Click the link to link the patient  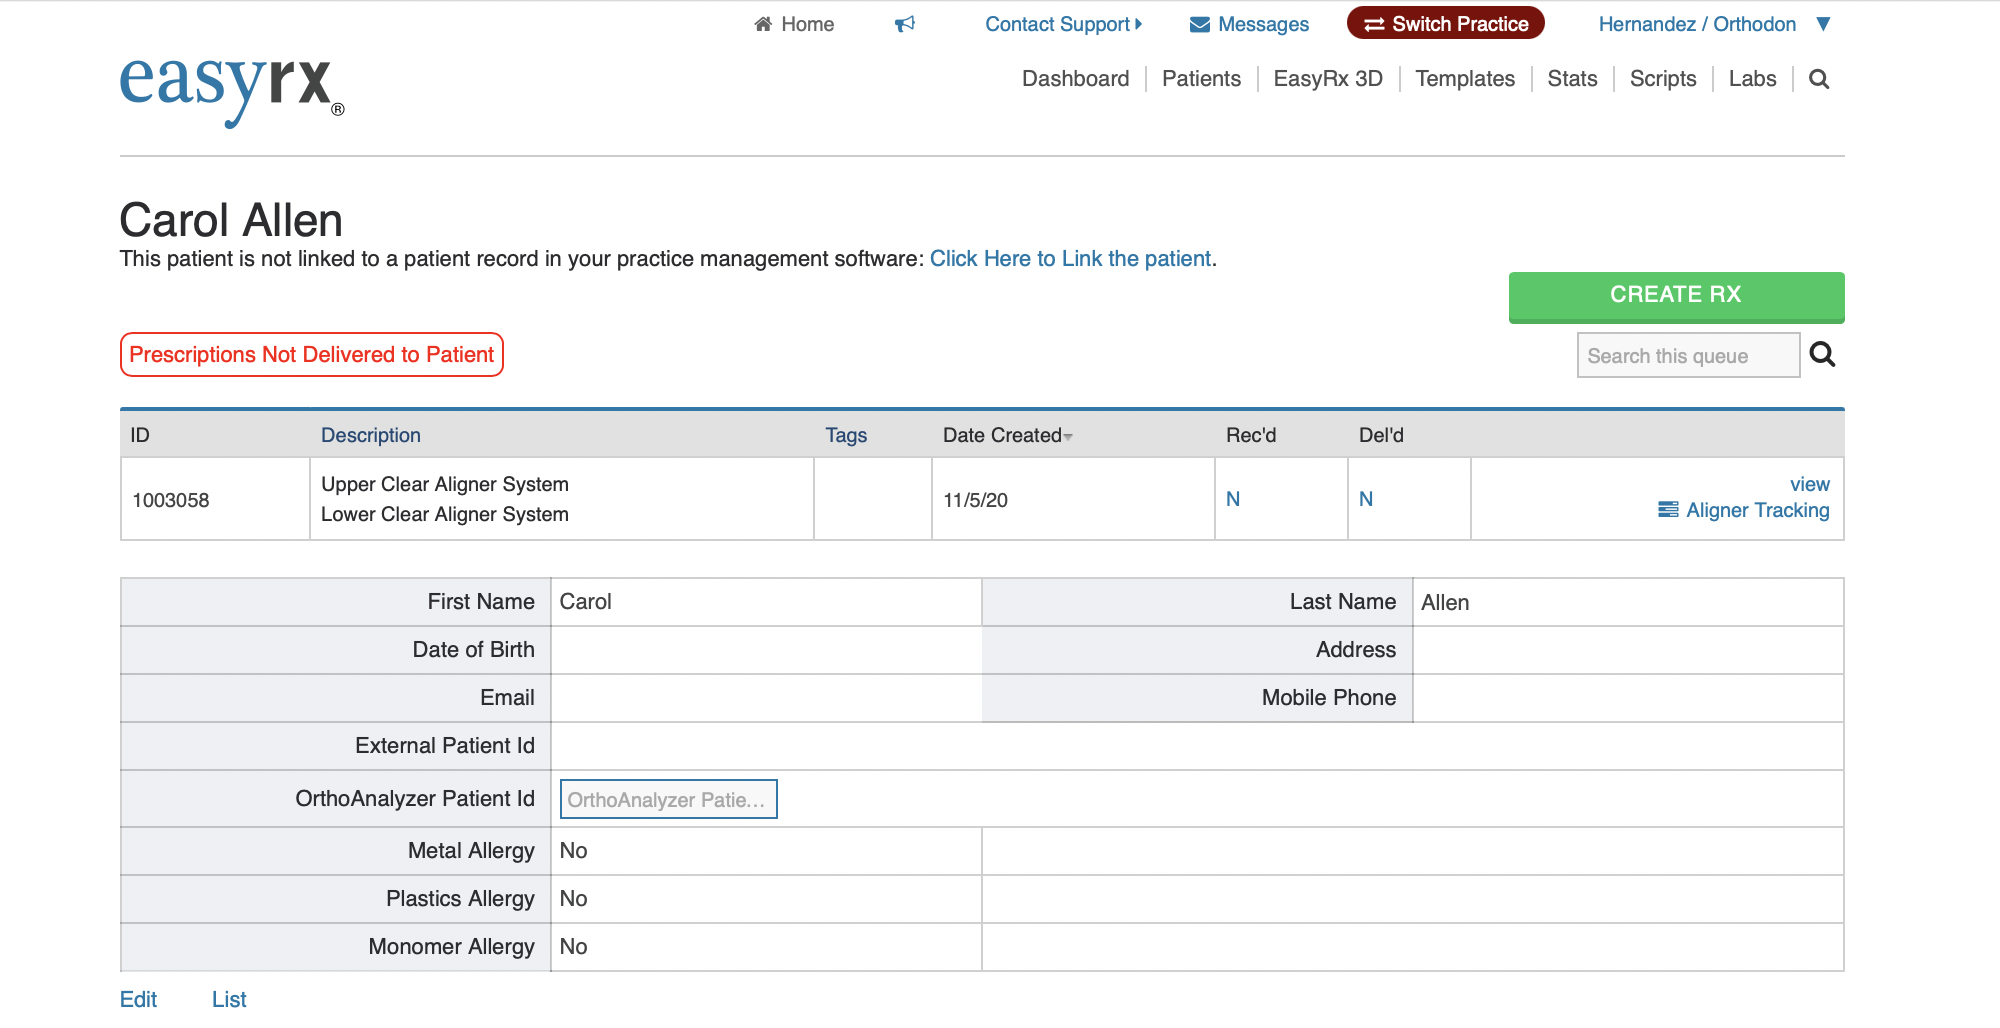point(1070,259)
